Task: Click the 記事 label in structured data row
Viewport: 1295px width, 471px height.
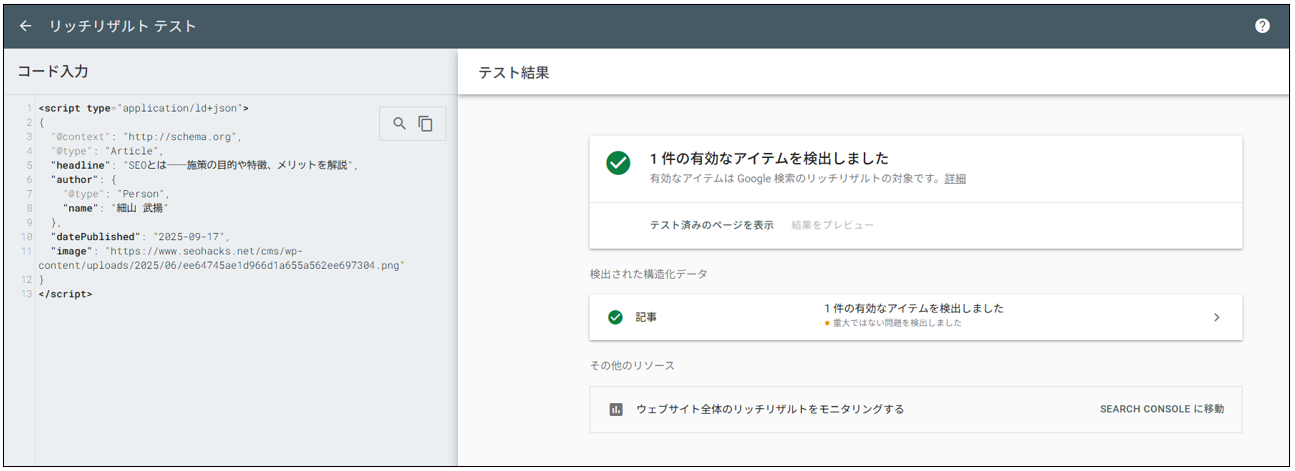Action: 646,317
